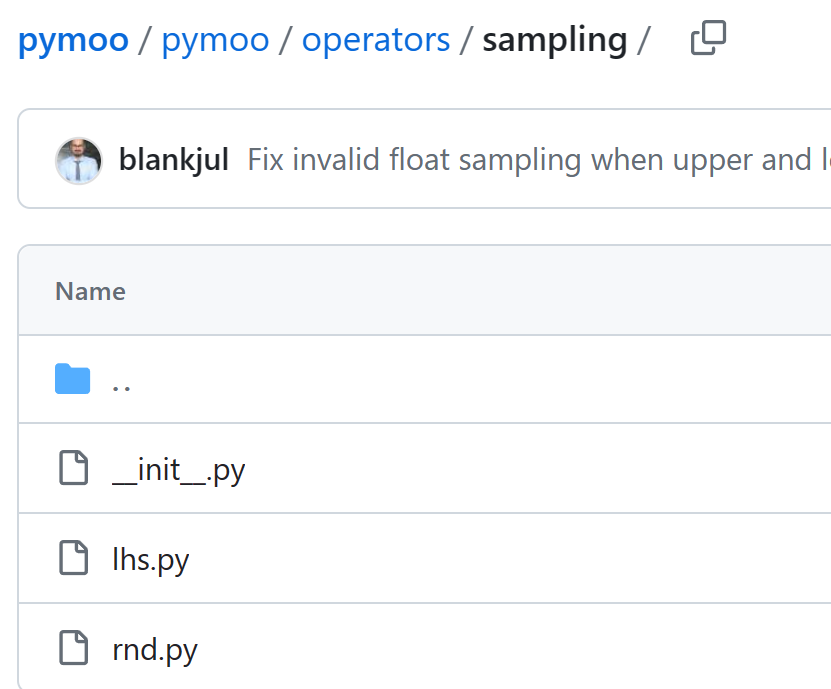Image resolution: width=831 pixels, height=689 pixels.
Task: Open the second pymoo breadcrumb directory
Action: pos(215,40)
